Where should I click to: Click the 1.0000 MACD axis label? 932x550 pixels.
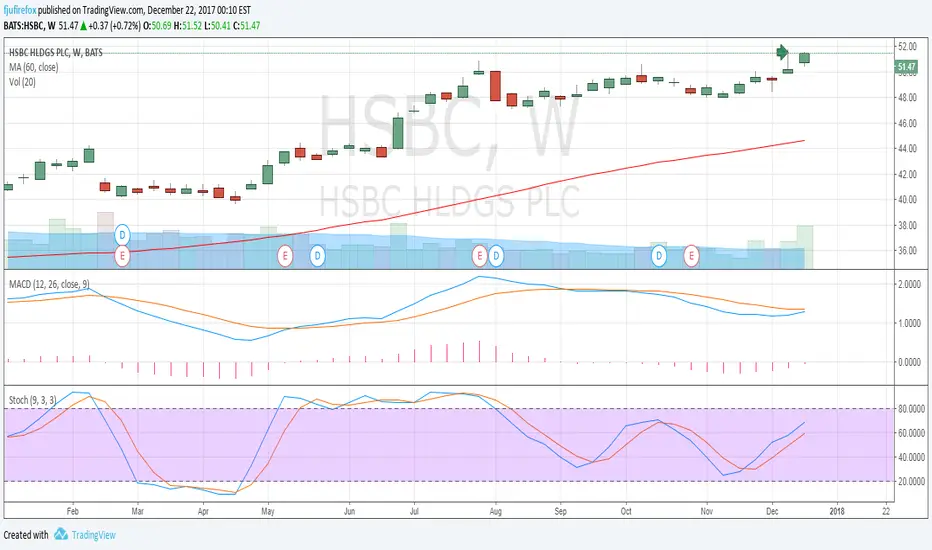click(909, 323)
